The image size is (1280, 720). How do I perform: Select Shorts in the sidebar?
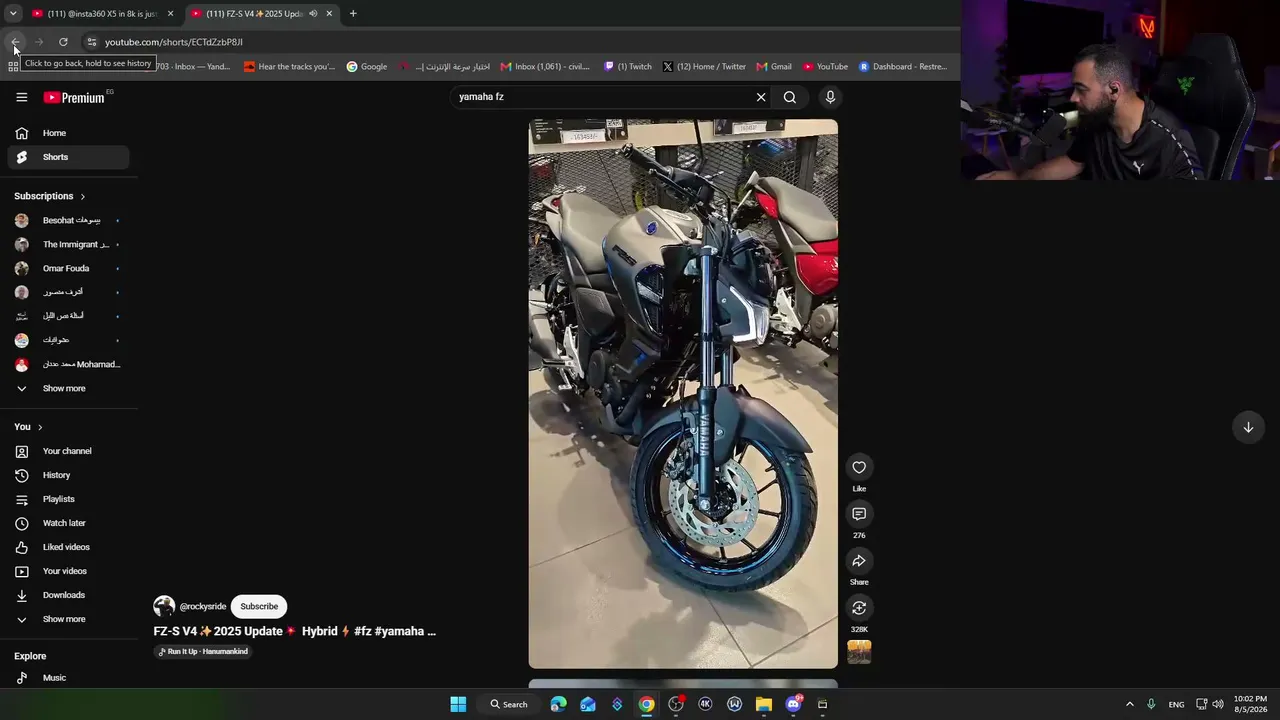68,157
